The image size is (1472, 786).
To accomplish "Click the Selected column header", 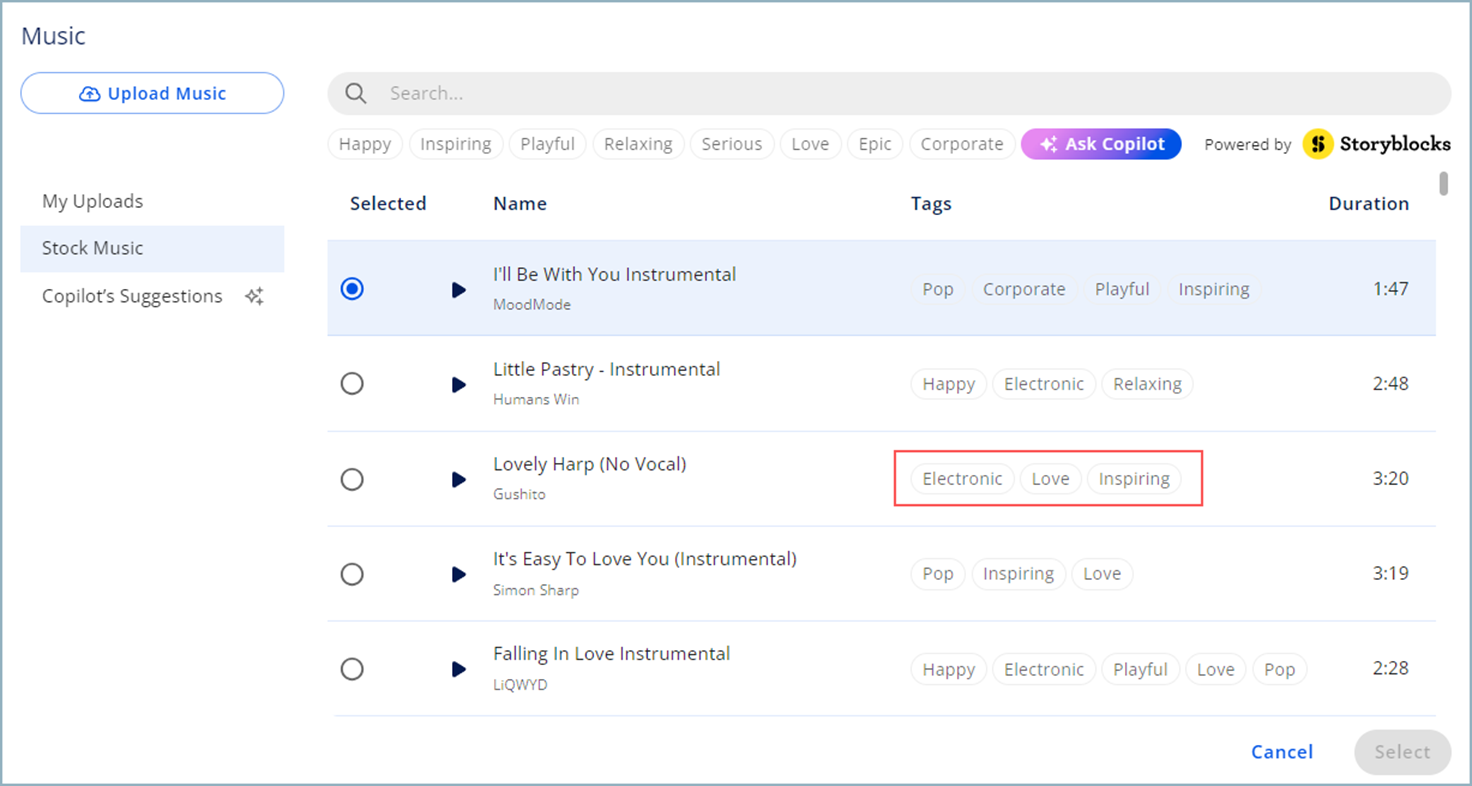I will [388, 203].
